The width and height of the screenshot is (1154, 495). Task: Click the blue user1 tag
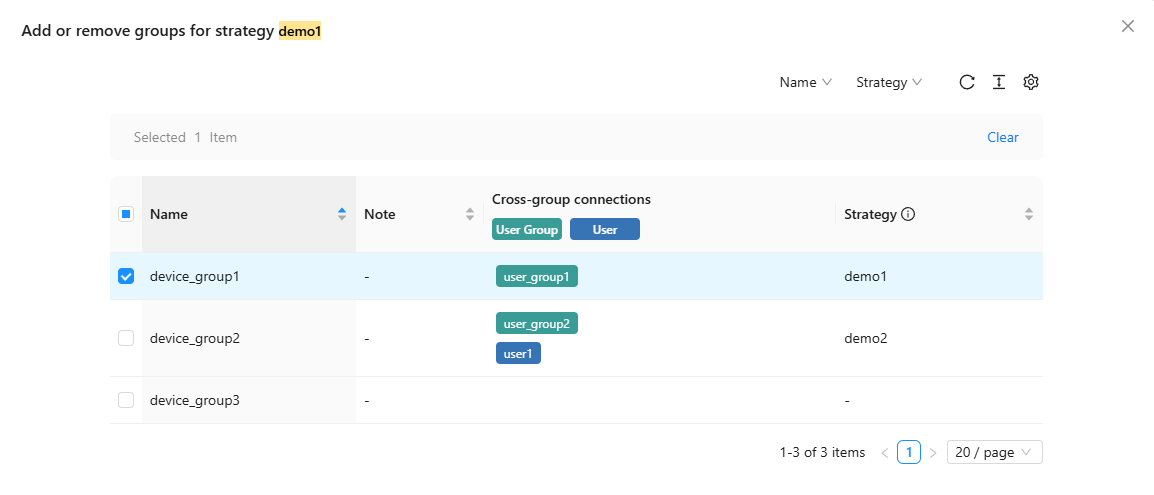click(x=518, y=354)
